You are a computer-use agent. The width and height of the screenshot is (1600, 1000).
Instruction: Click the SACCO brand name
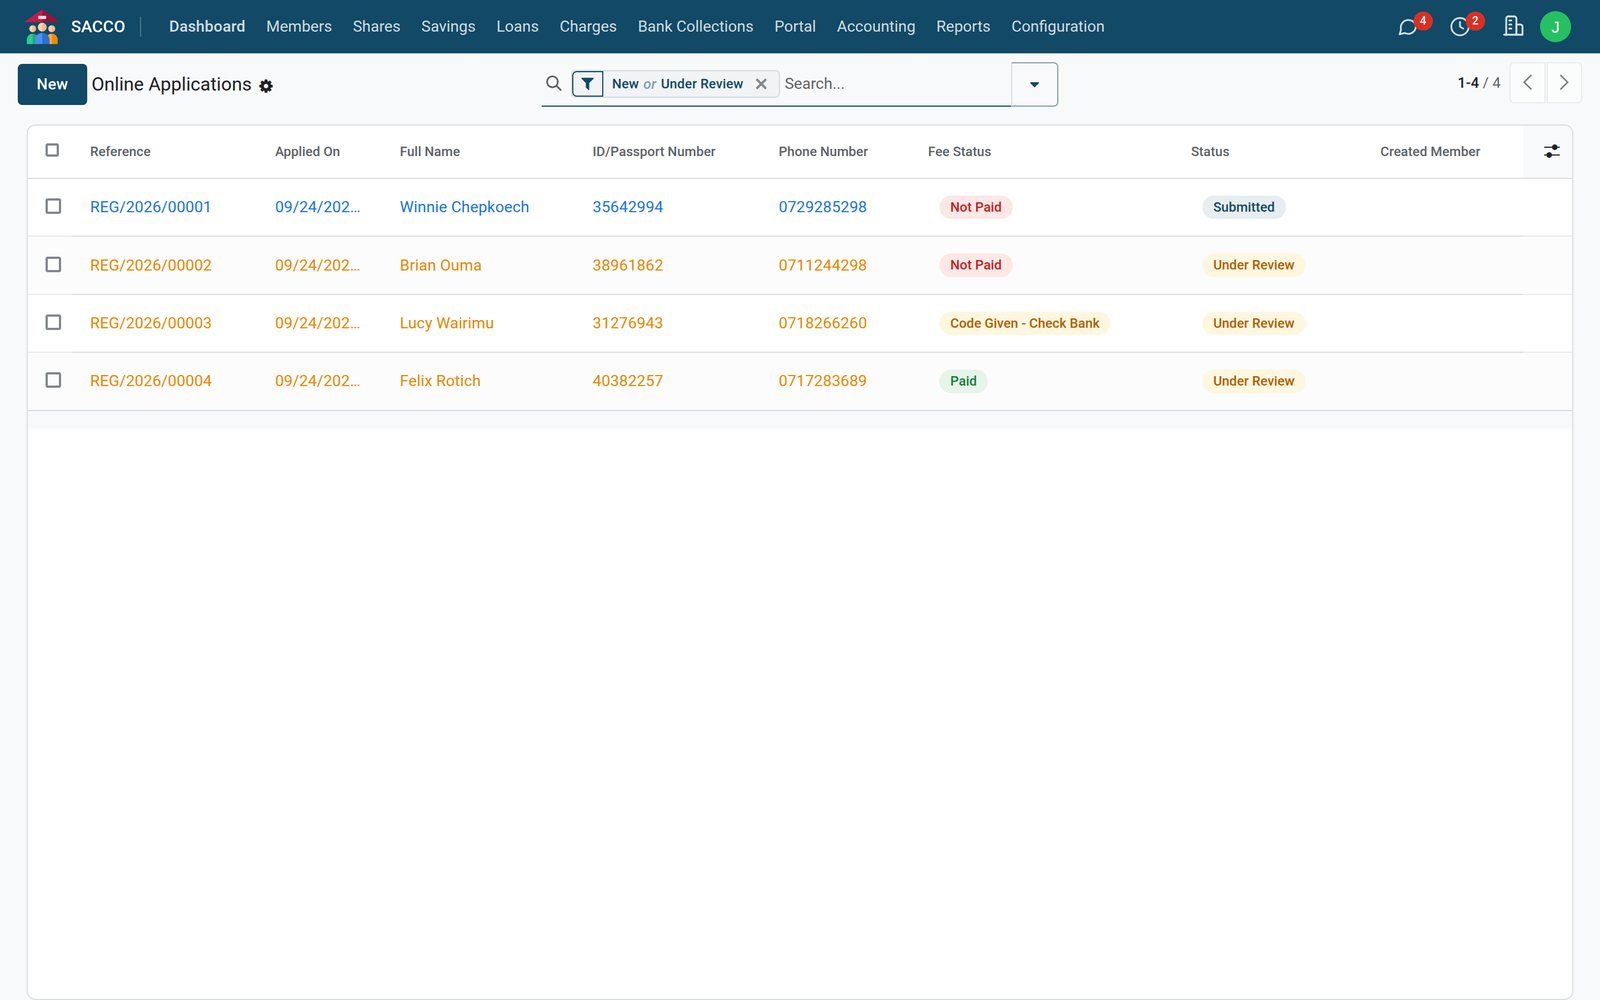click(98, 27)
